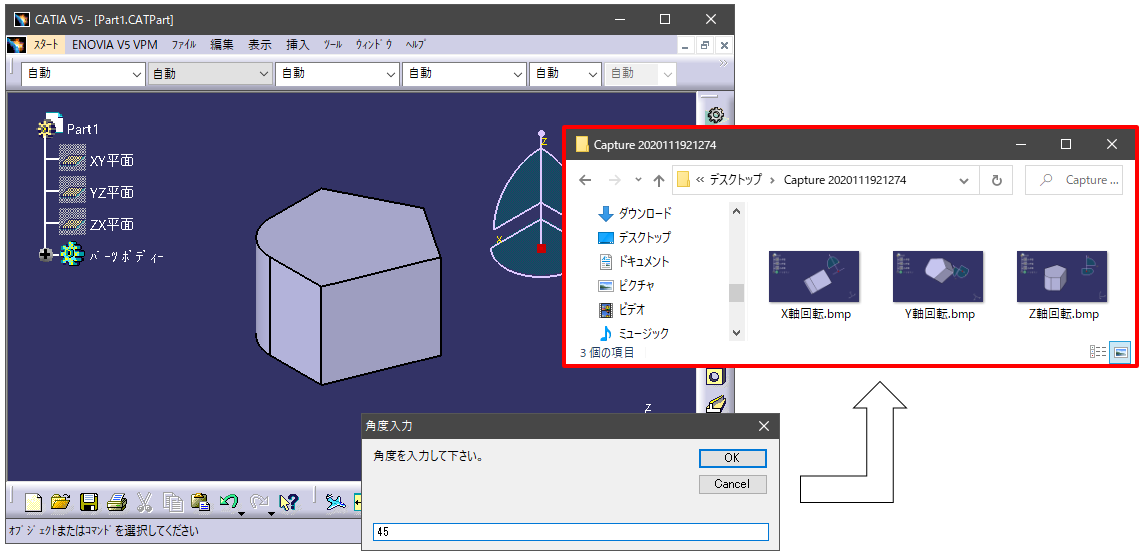Viewport: 1145px width, 558px height.
Task: Open recent locations chevron in Explorer
Action: click(x=637, y=180)
